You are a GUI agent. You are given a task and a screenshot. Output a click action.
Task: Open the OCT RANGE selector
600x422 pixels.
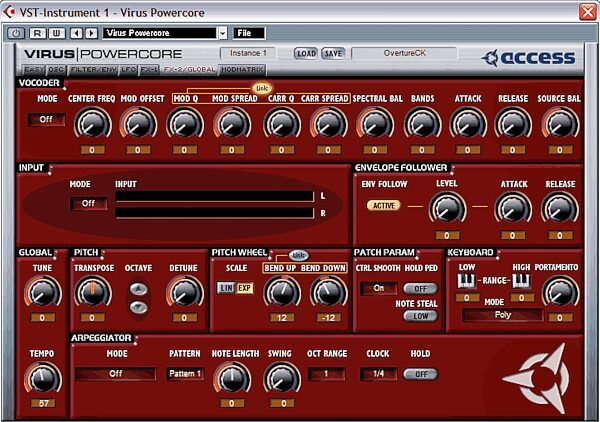click(326, 374)
